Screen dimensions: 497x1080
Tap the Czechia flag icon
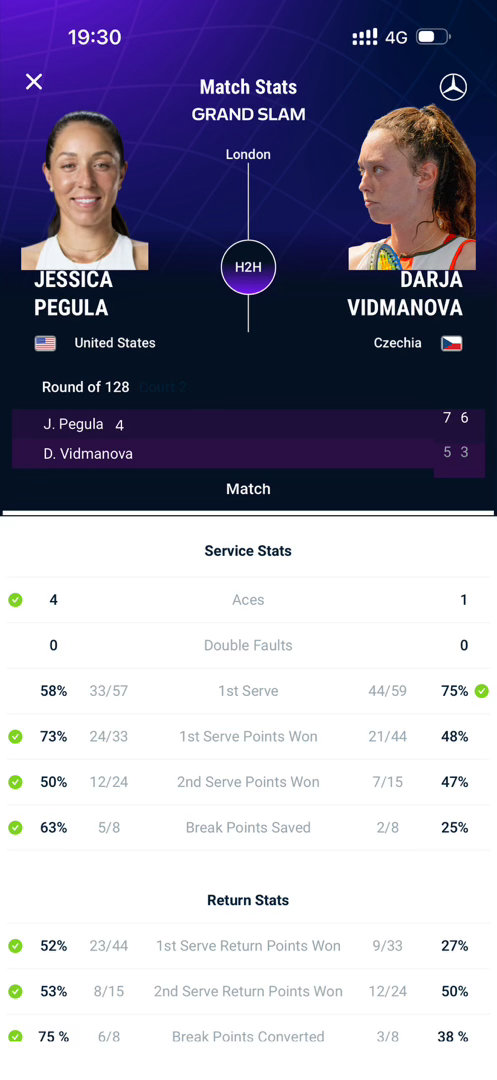(x=452, y=343)
